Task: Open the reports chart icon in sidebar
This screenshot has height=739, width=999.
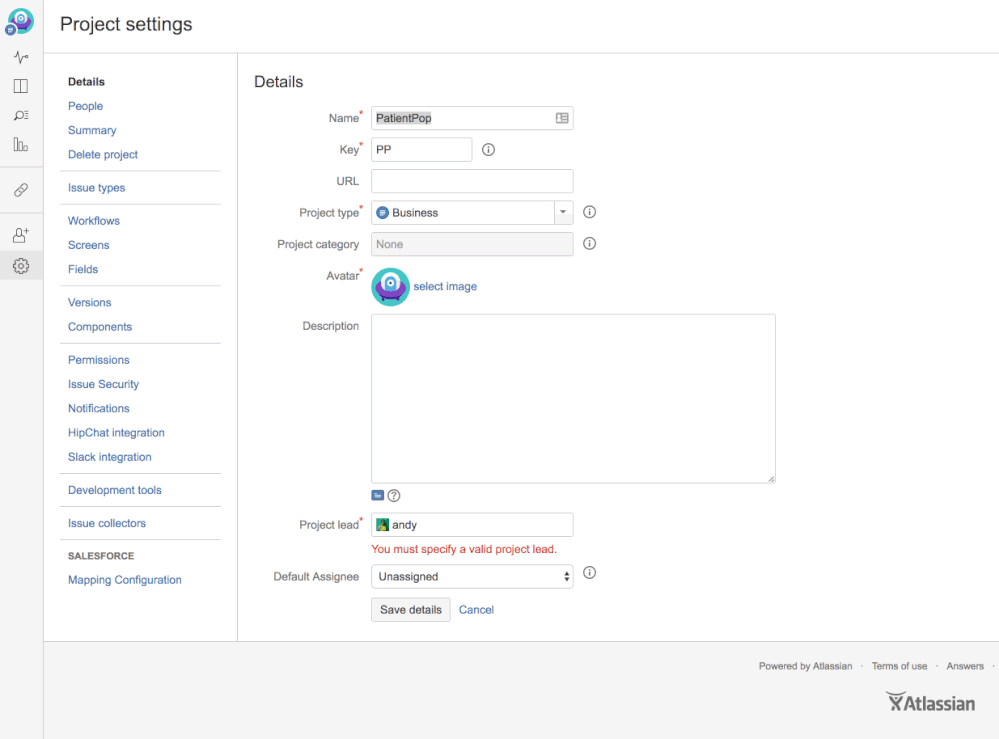Action: [x=21, y=145]
